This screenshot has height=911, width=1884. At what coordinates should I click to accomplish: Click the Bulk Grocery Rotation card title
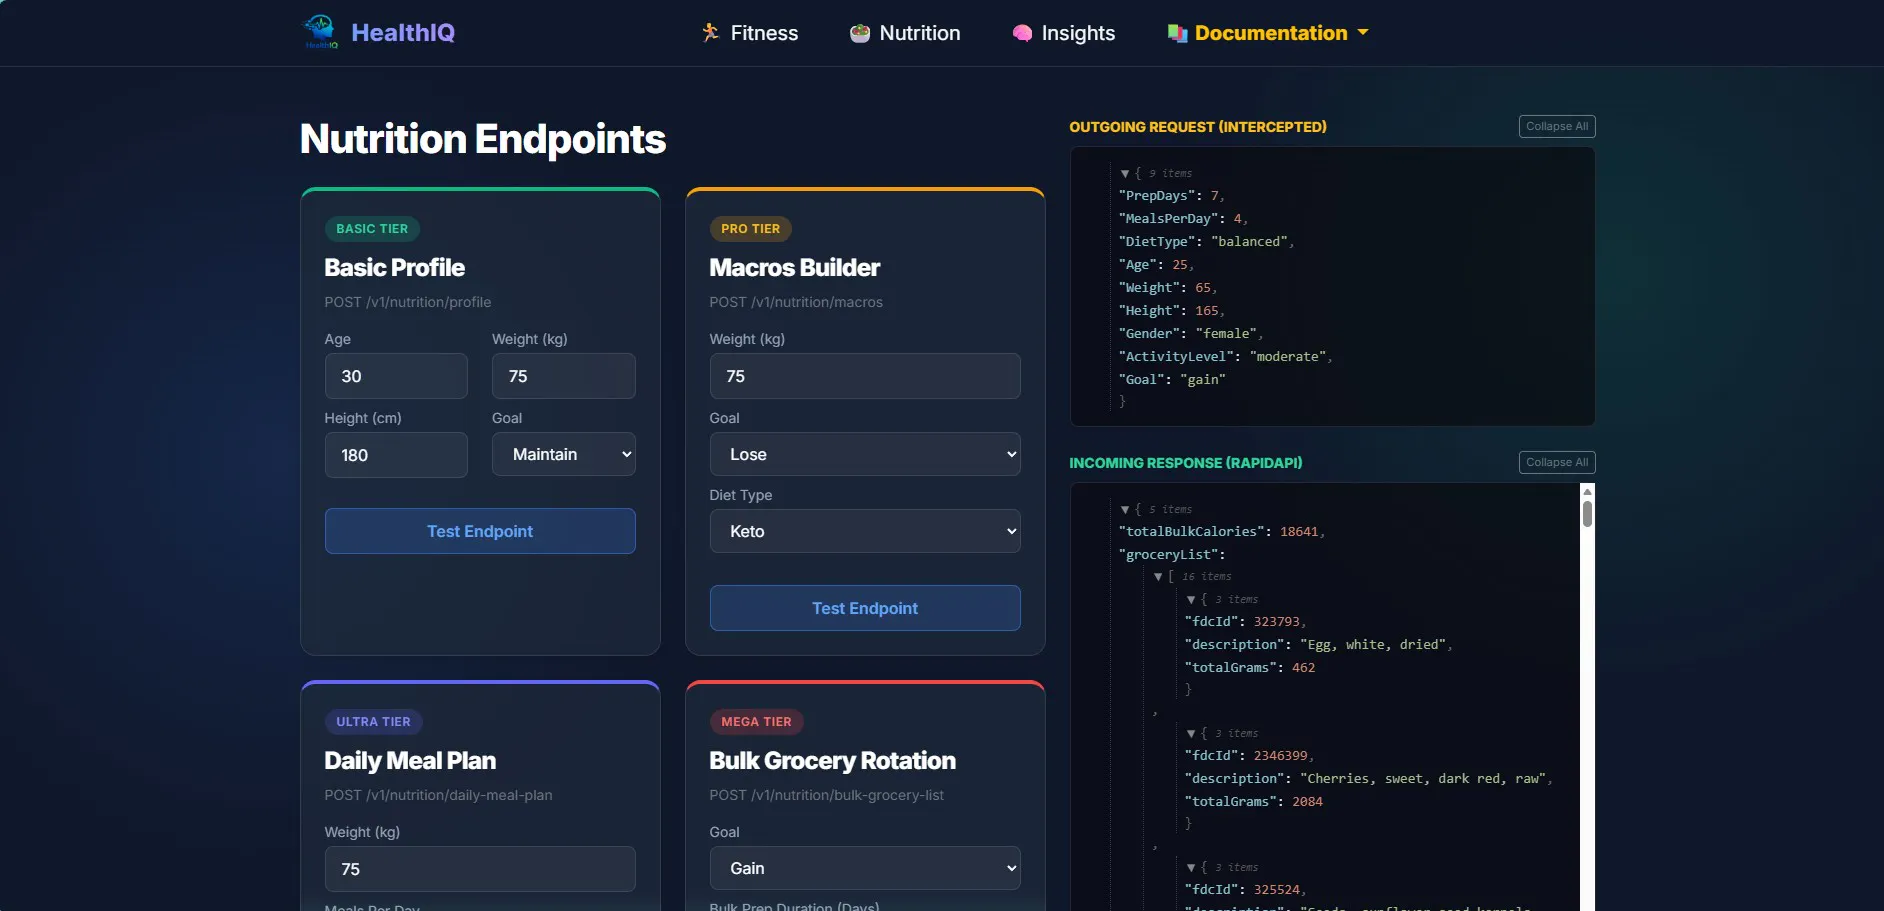833,761
